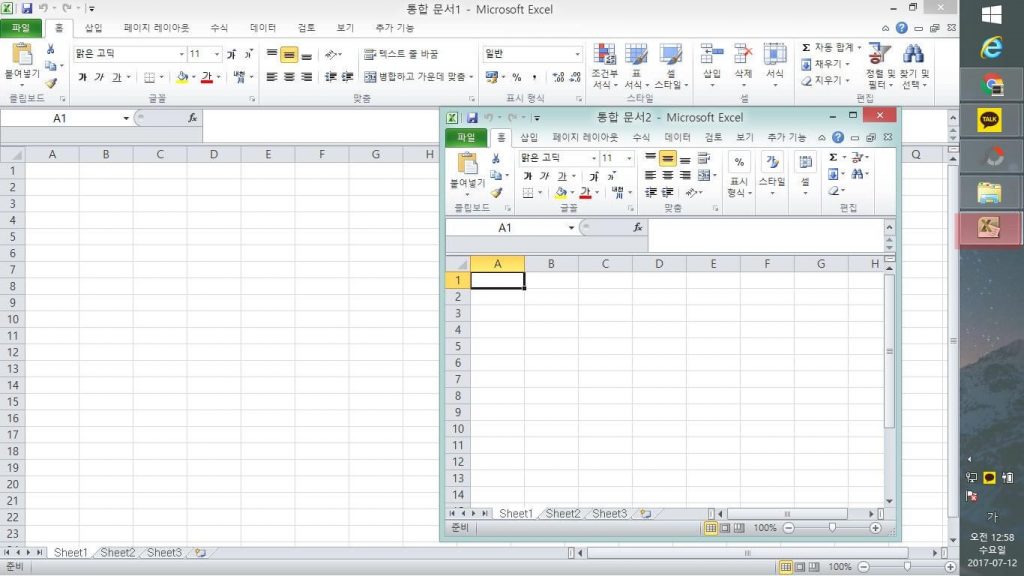Click AutoSum sigma icon in 통합 문서2
Viewport: 1024px width, 576px height.
(833, 157)
